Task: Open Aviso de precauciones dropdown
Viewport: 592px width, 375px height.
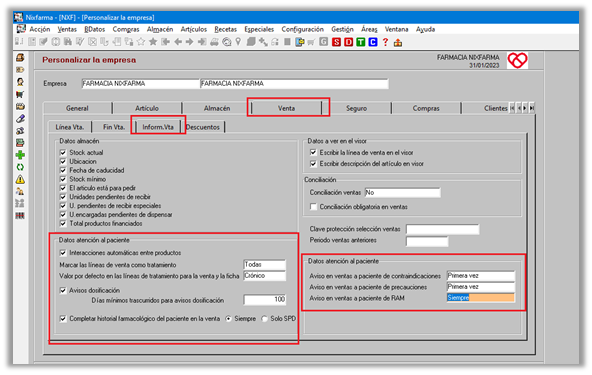Action: pyautogui.click(x=481, y=287)
